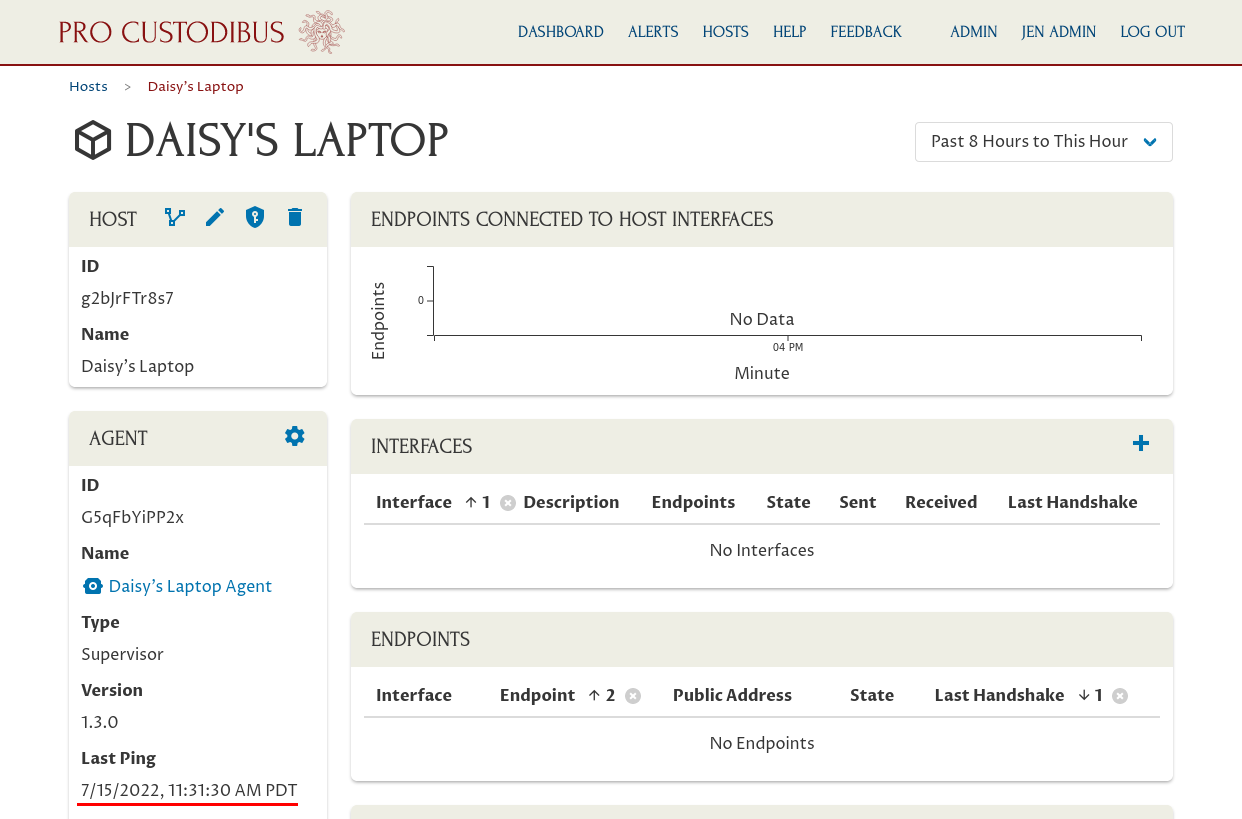Remove the Interface column sort
Viewport: 1242px width, 819px height.
coord(508,503)
